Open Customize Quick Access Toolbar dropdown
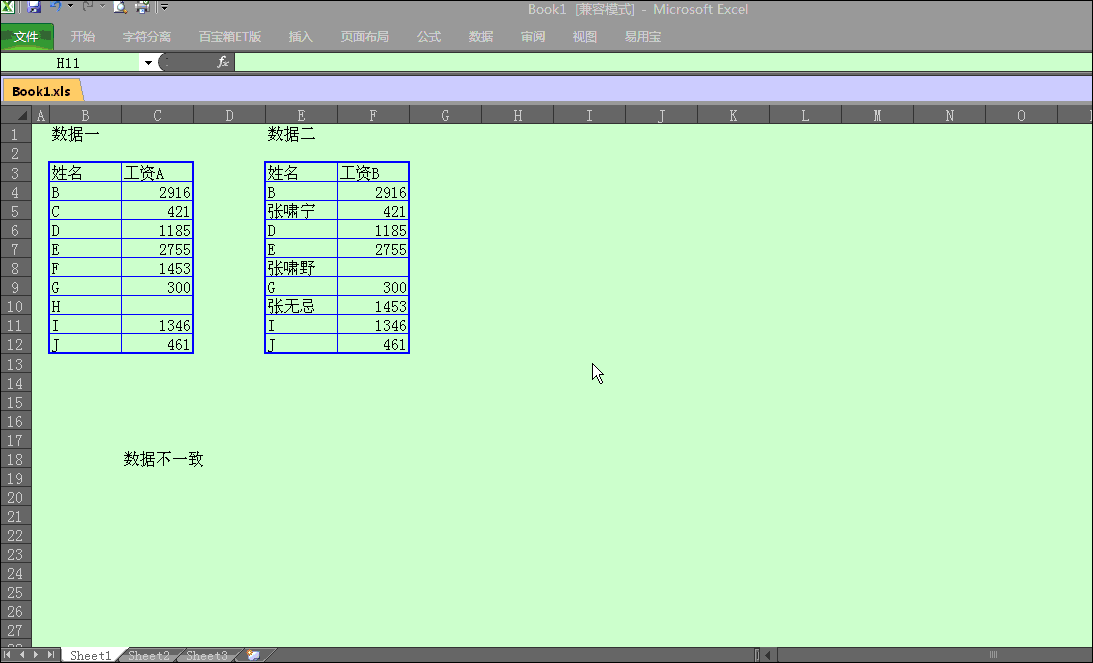Viewport: 1093px width, 663px height. tap(164, 8)
